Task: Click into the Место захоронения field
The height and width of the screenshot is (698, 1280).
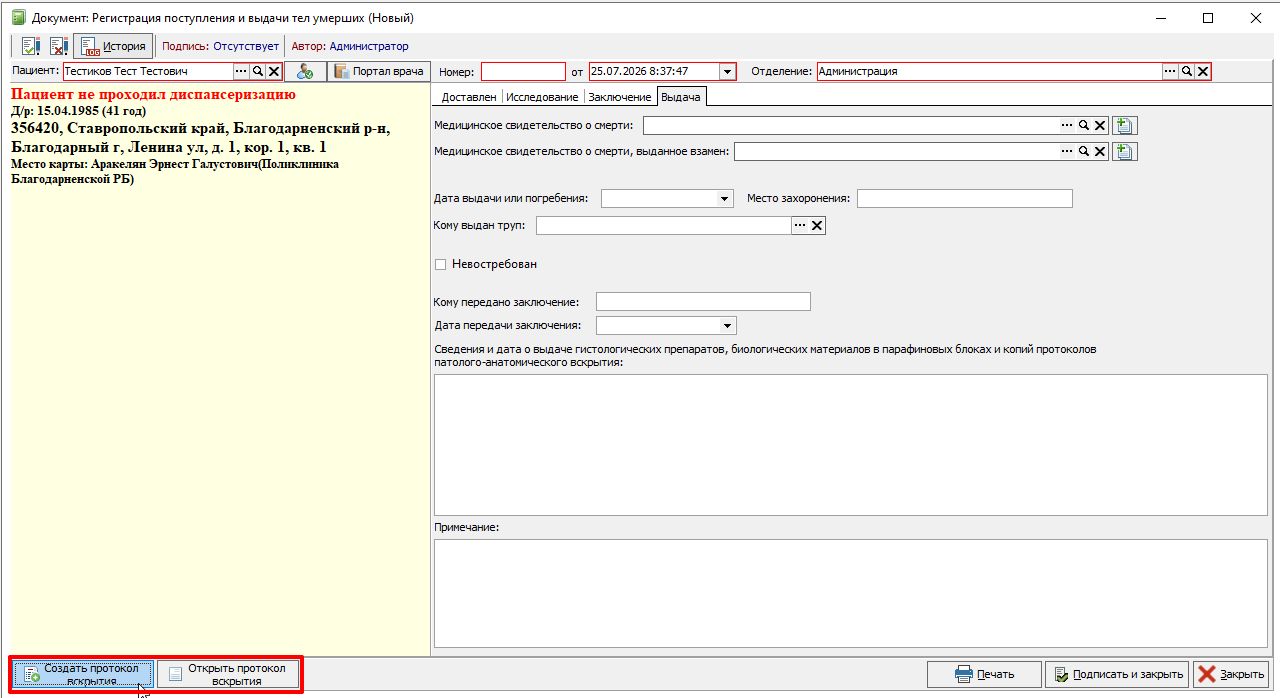Action: point(964,199)
